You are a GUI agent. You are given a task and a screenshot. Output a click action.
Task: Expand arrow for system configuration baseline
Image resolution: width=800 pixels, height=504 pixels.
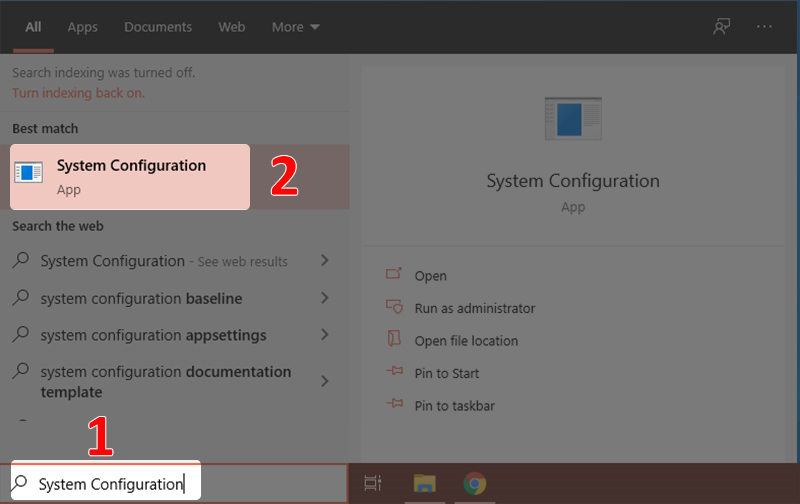(x=324, y=298)
